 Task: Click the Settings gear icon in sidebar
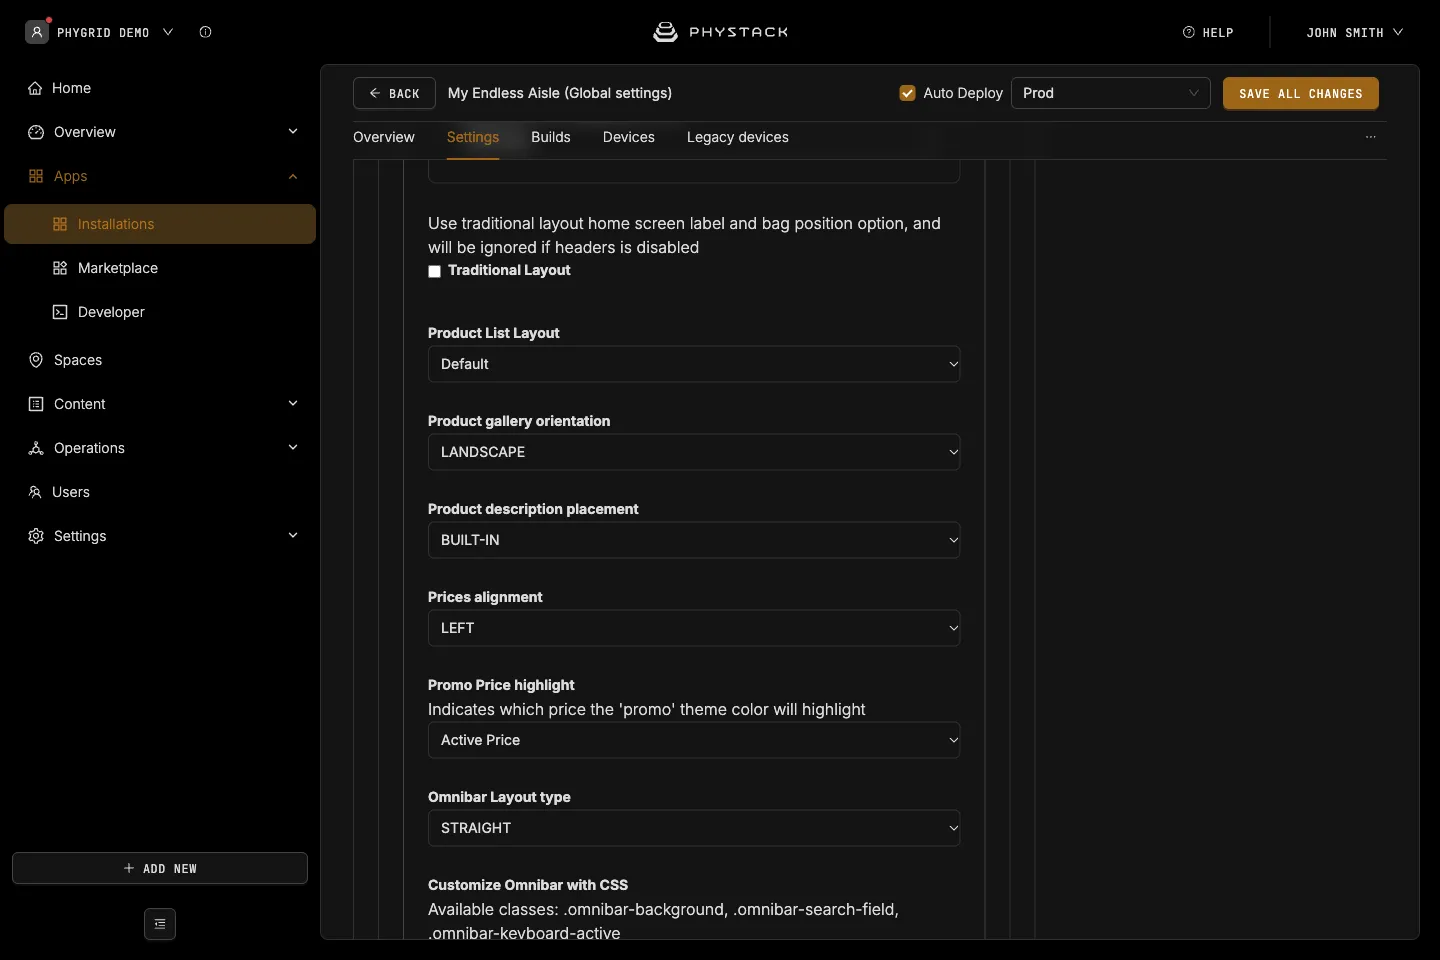point(36,536)
